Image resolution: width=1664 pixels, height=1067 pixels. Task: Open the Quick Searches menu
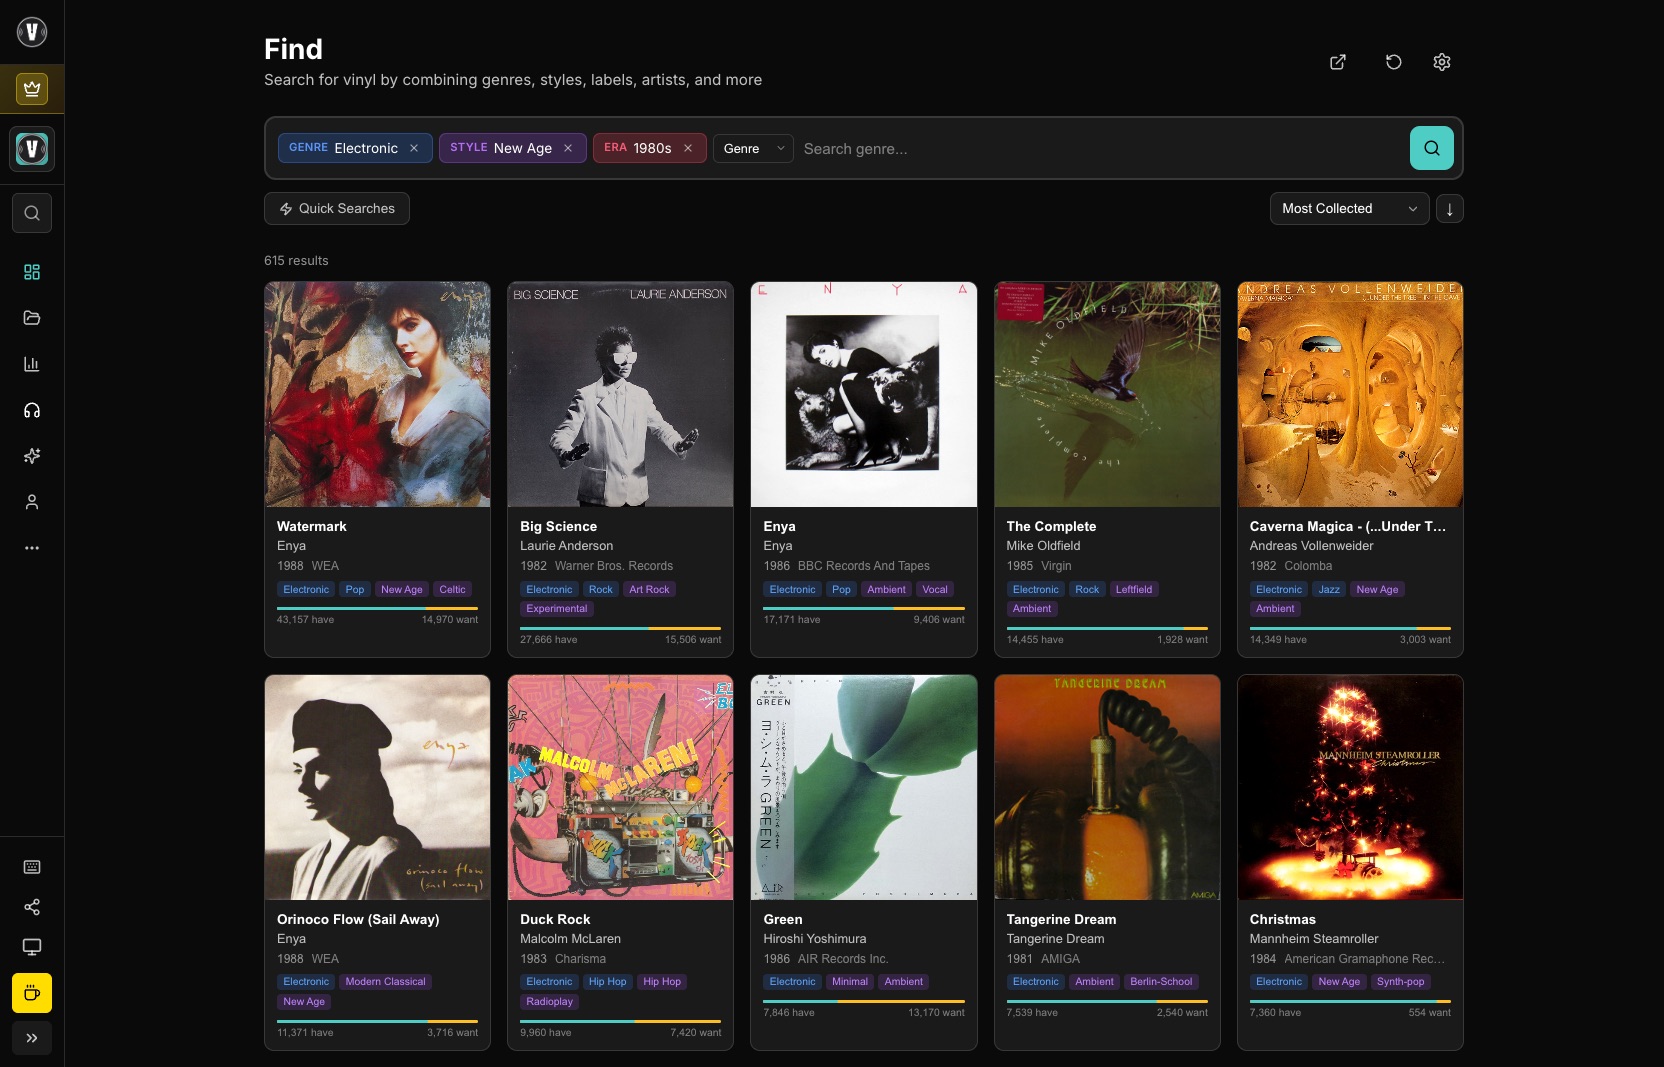coord(336,208)
